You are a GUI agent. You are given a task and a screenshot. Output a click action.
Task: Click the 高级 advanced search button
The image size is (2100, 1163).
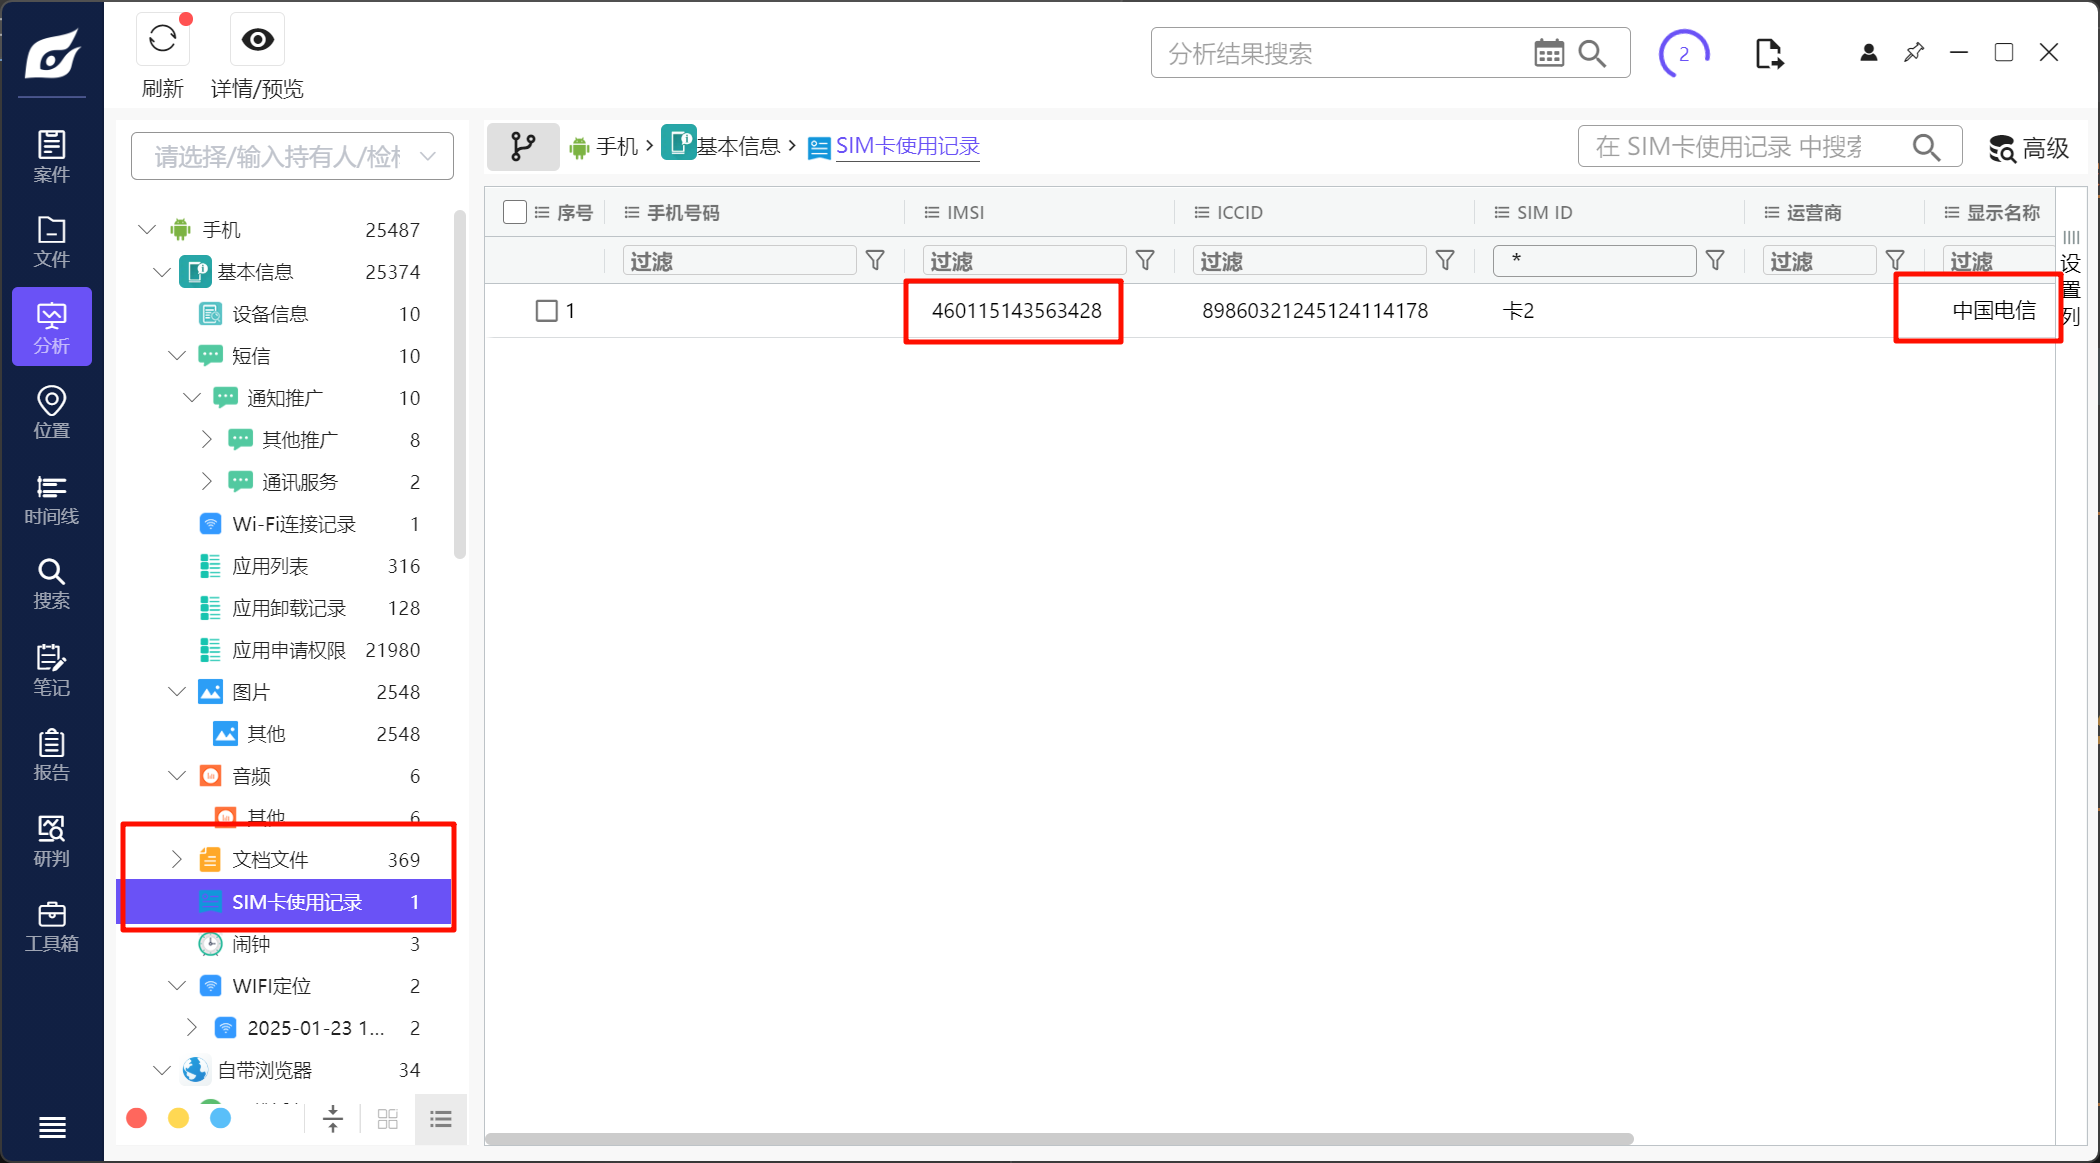(x=2029, y=148)
